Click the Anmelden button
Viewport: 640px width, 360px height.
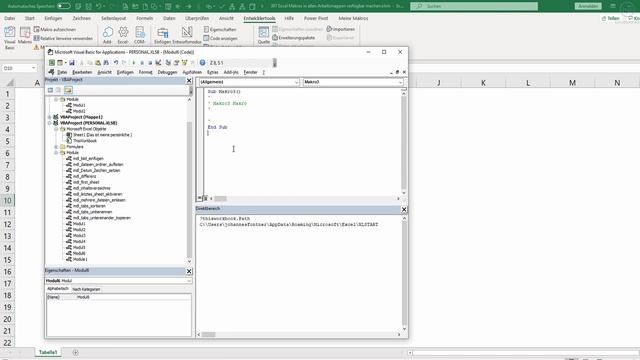[588, 6]
